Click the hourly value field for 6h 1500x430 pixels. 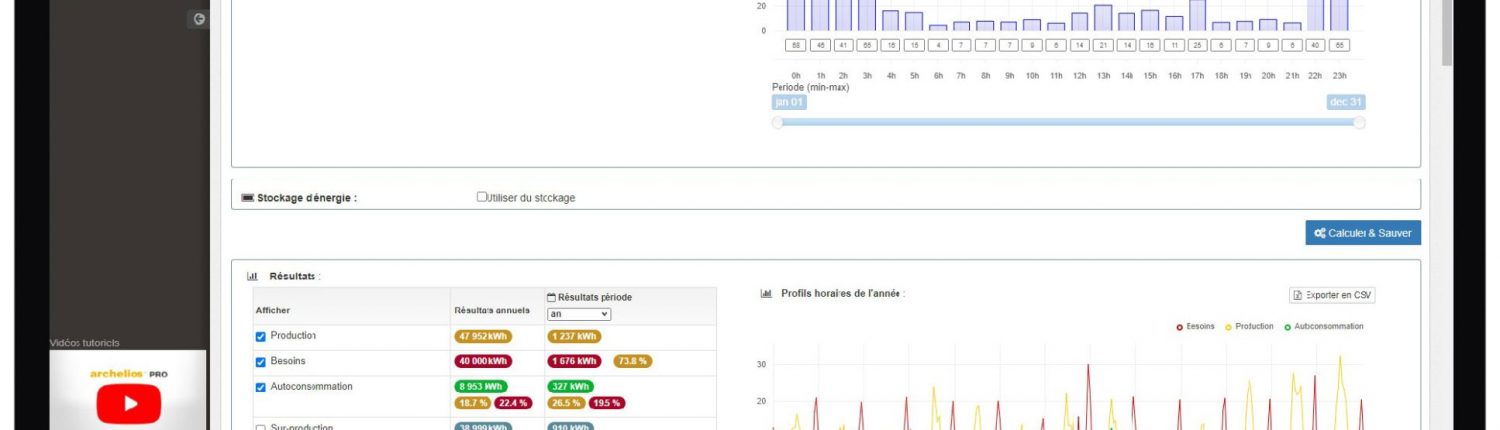[938, 46]
